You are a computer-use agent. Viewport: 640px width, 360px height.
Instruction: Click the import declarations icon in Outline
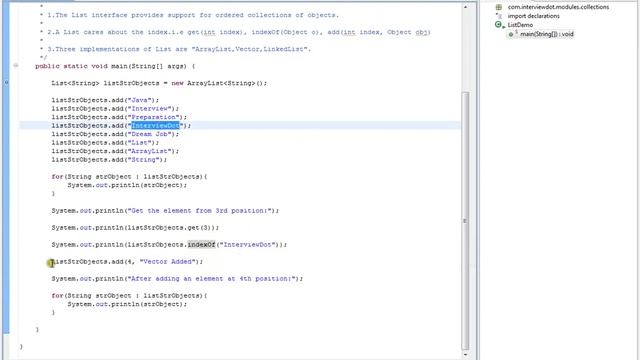[x=498, y=16]
